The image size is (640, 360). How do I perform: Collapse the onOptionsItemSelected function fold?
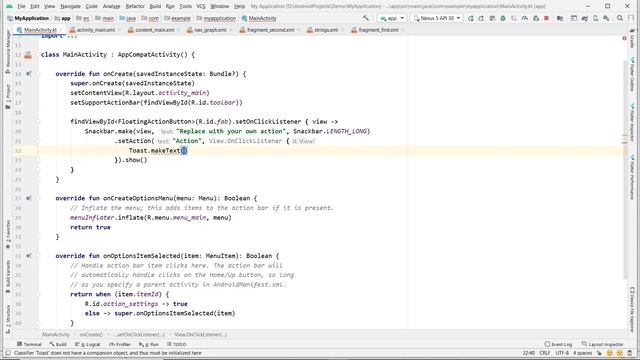(38, 256)
